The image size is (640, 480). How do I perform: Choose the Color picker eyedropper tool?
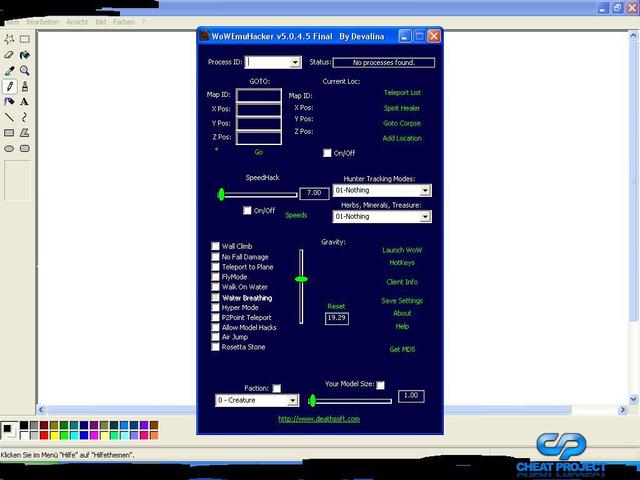(x=9, y=71)
